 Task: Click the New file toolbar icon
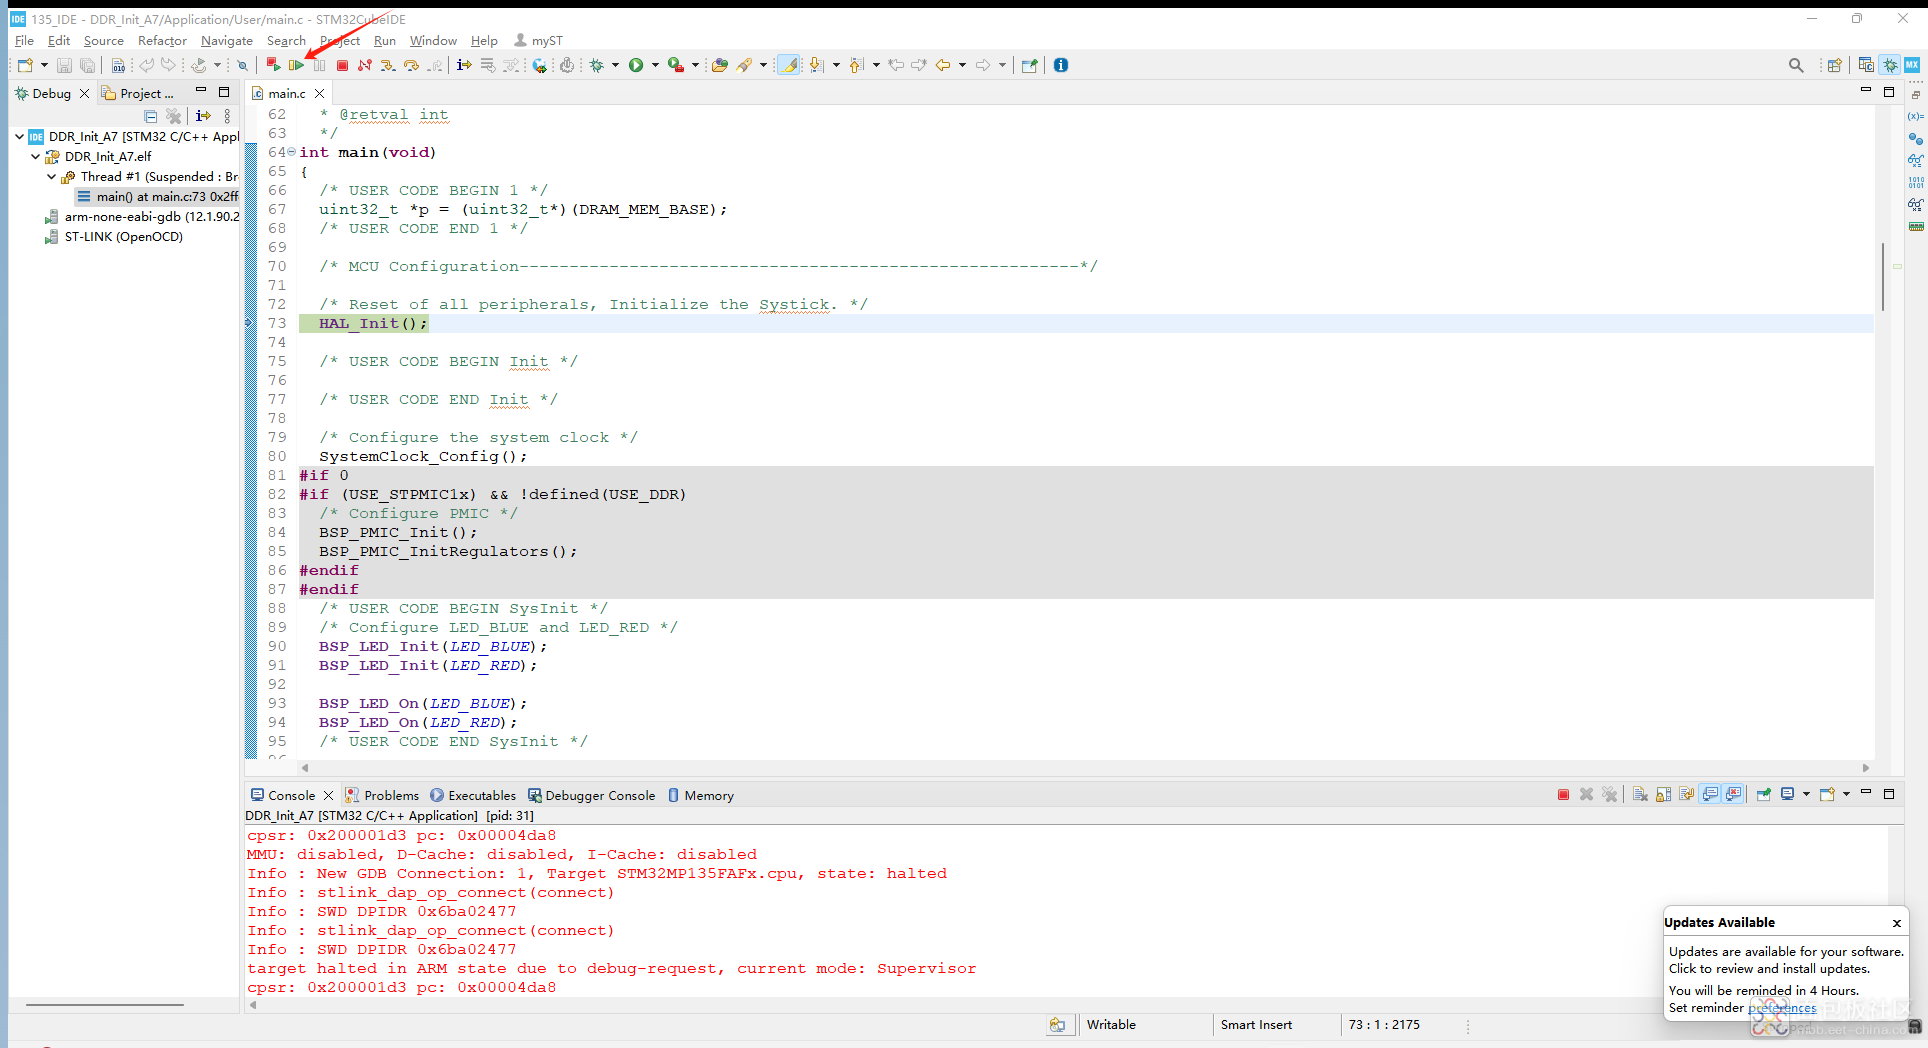[x=25, y=65]
